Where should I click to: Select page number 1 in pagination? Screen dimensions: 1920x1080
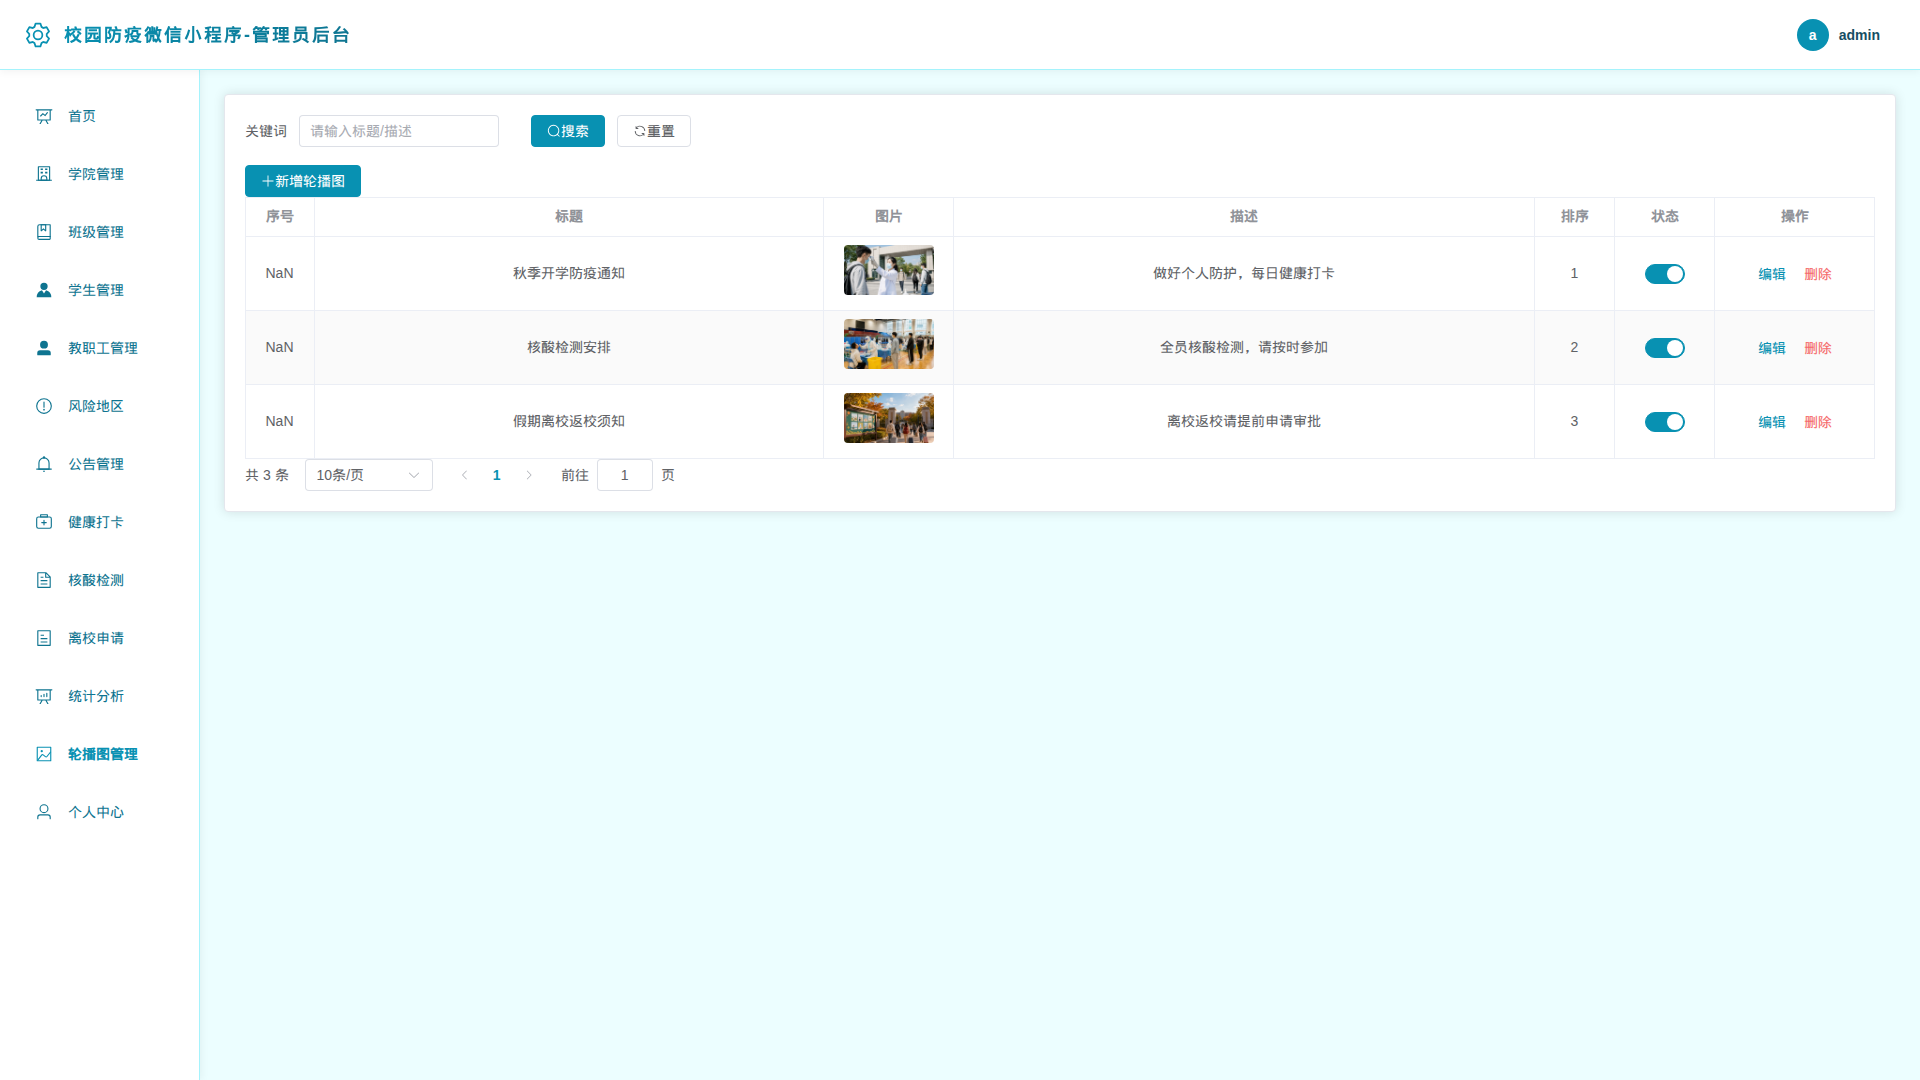[496, 475]
